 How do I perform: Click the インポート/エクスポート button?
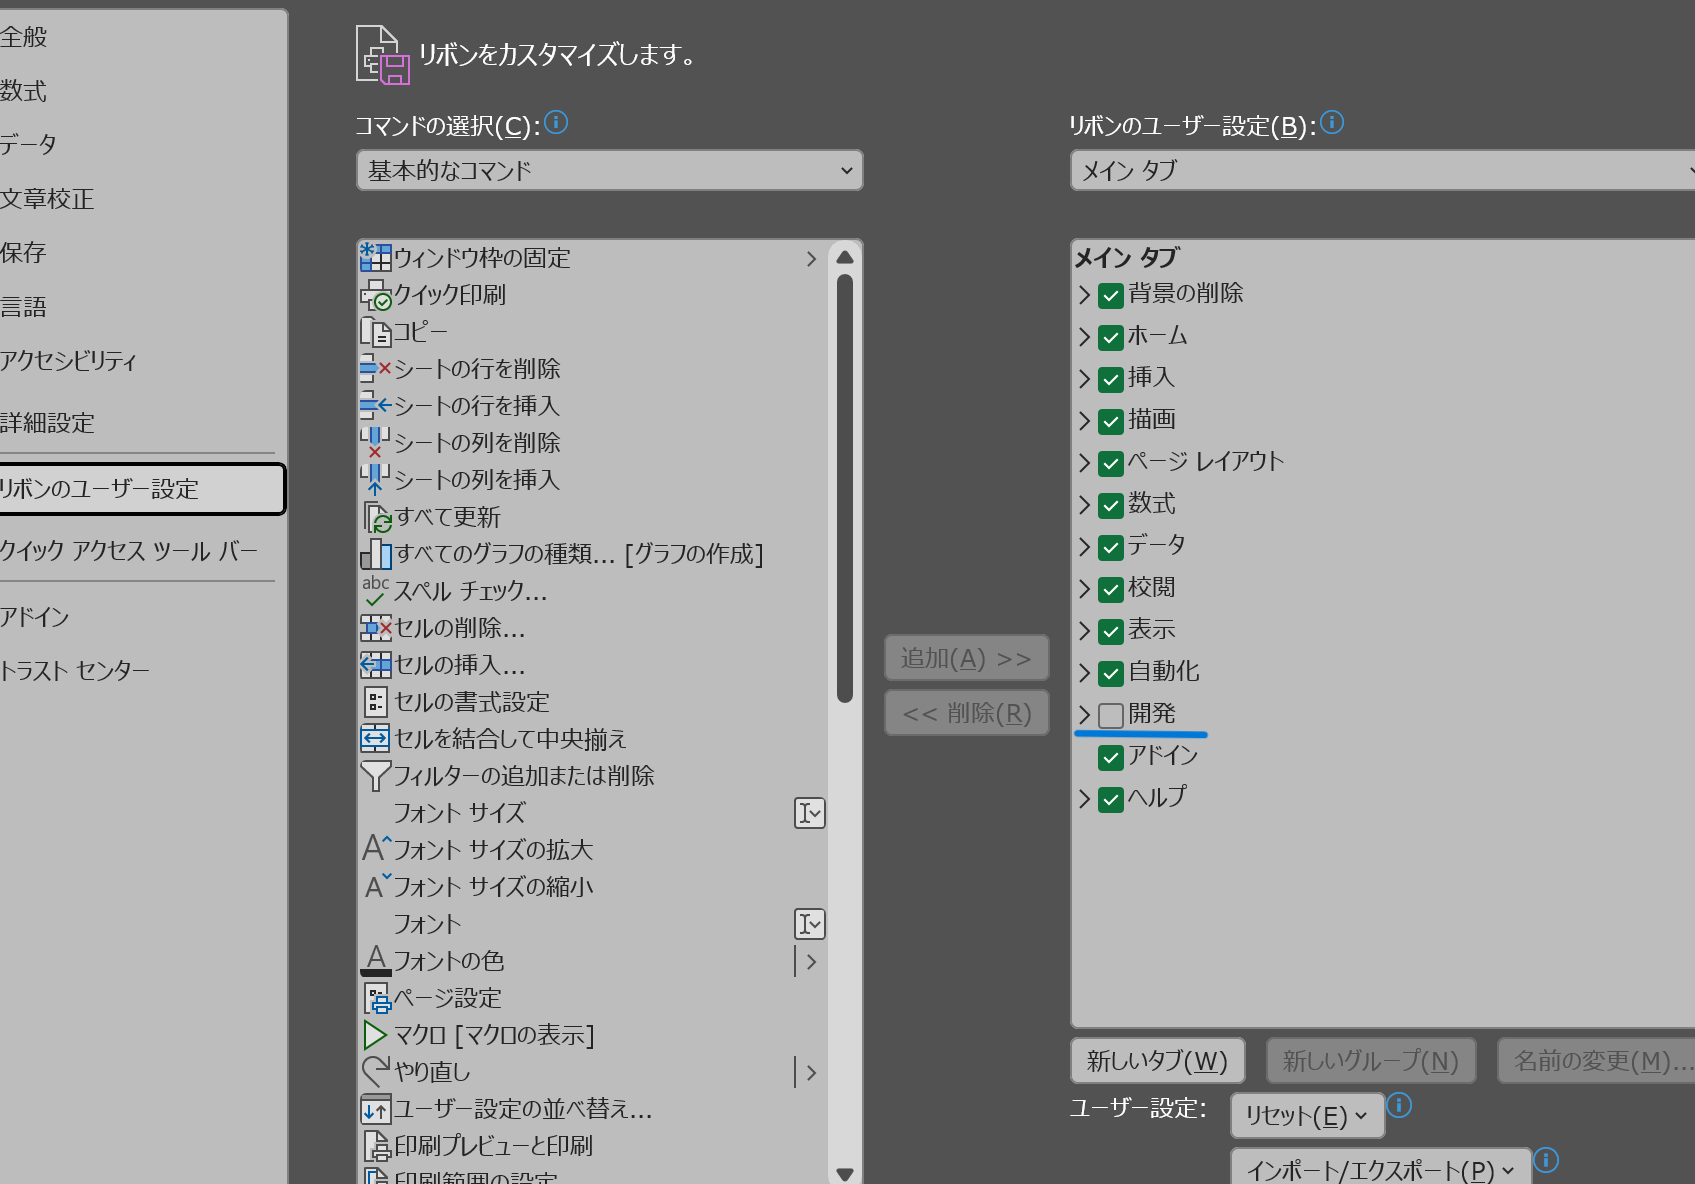coord(1380,1169)
